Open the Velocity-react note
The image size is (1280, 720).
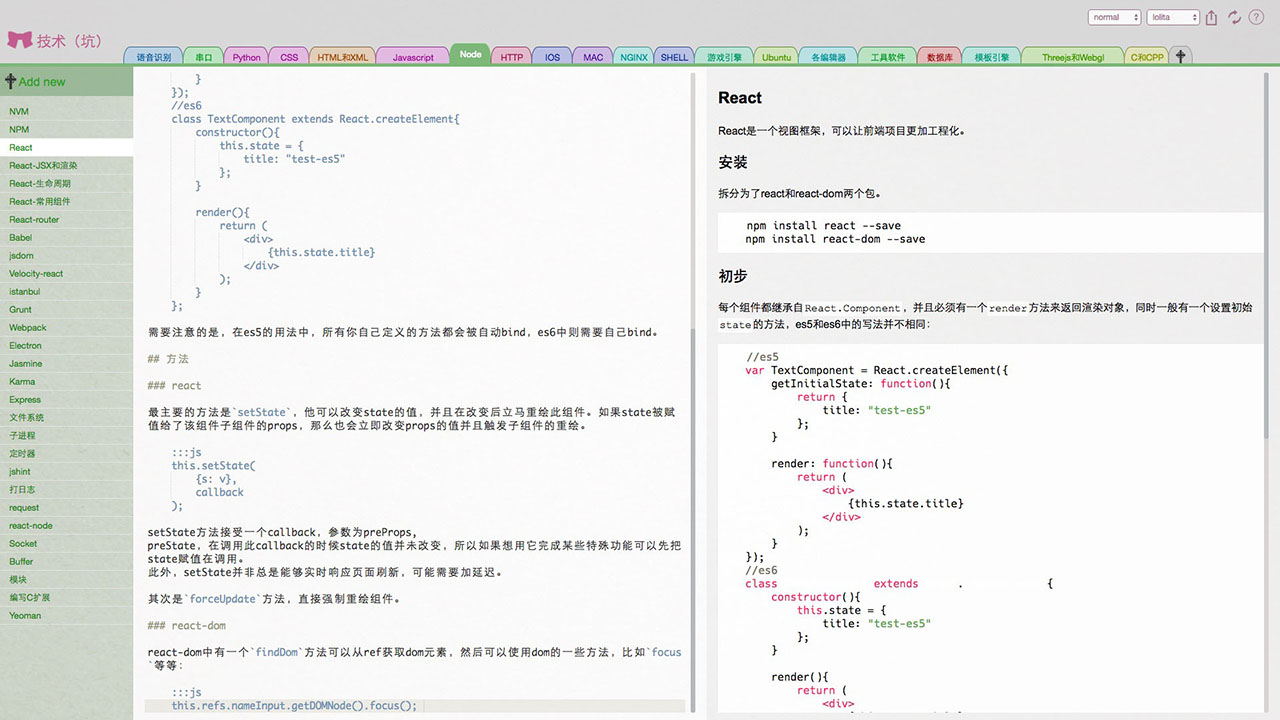pos(66,273)
